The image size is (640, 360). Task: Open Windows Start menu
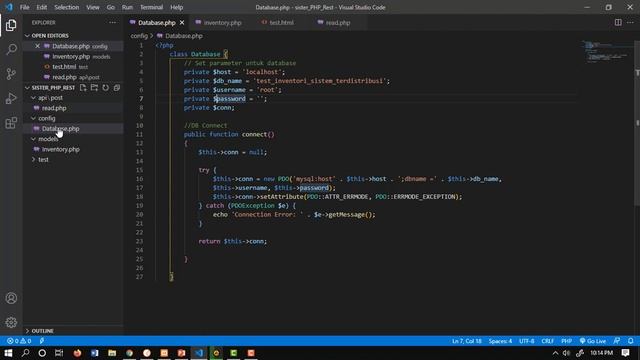coord(8,353)
